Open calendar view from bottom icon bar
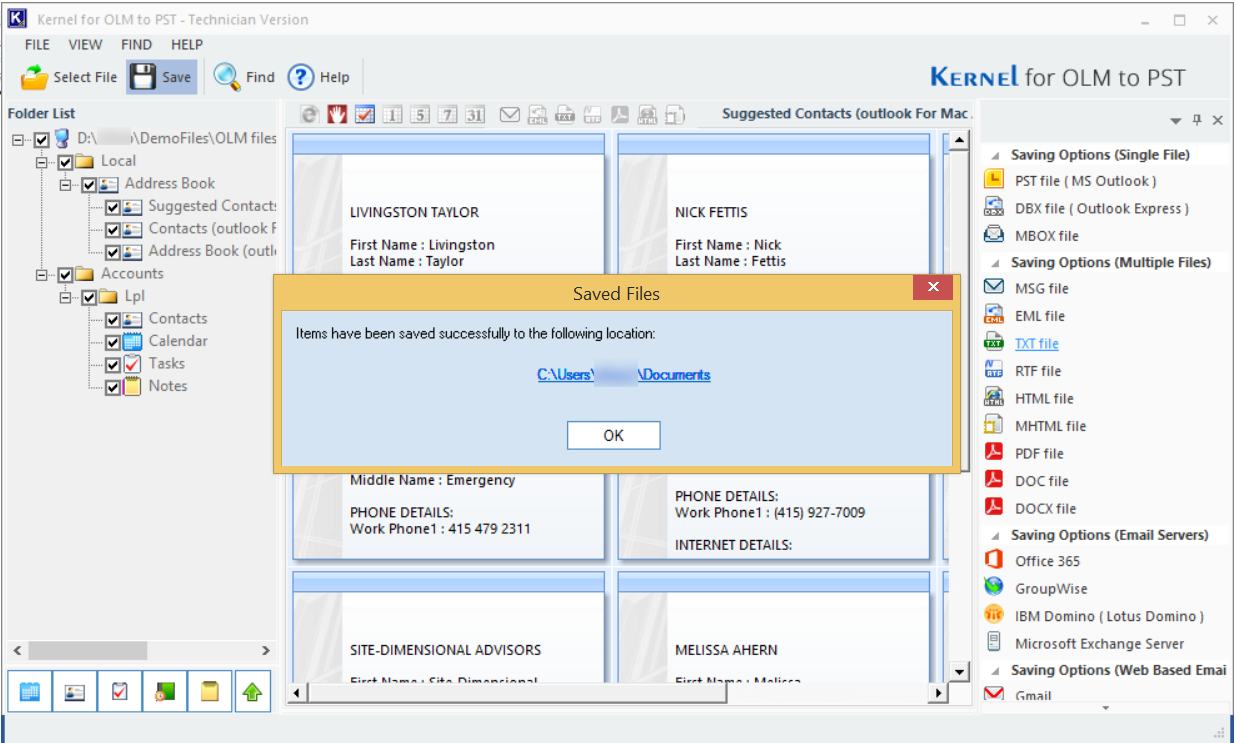The image size is (1236, 743). pyautogui.click(x=29, y=691)
